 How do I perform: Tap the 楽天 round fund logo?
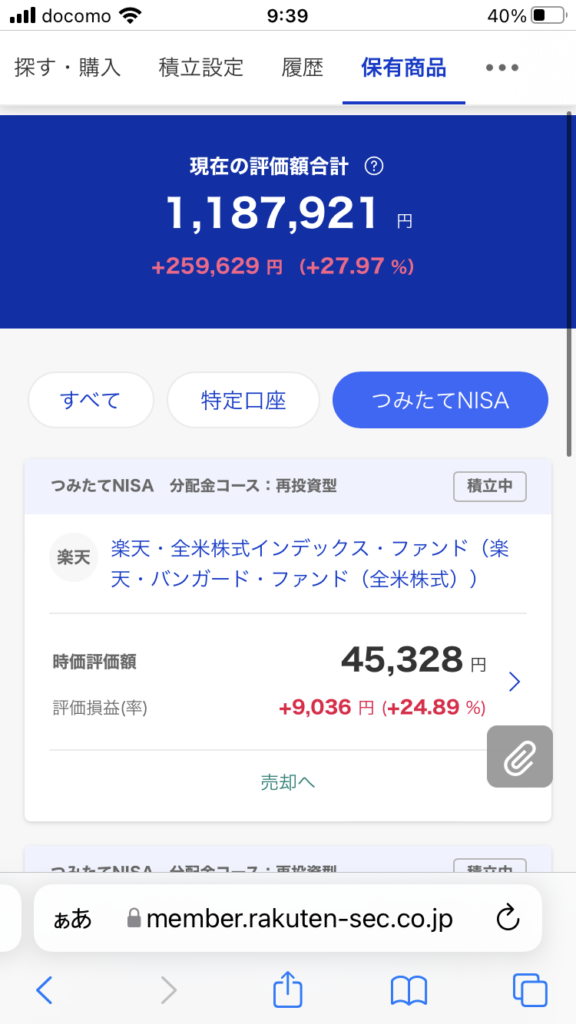point(74,560)
